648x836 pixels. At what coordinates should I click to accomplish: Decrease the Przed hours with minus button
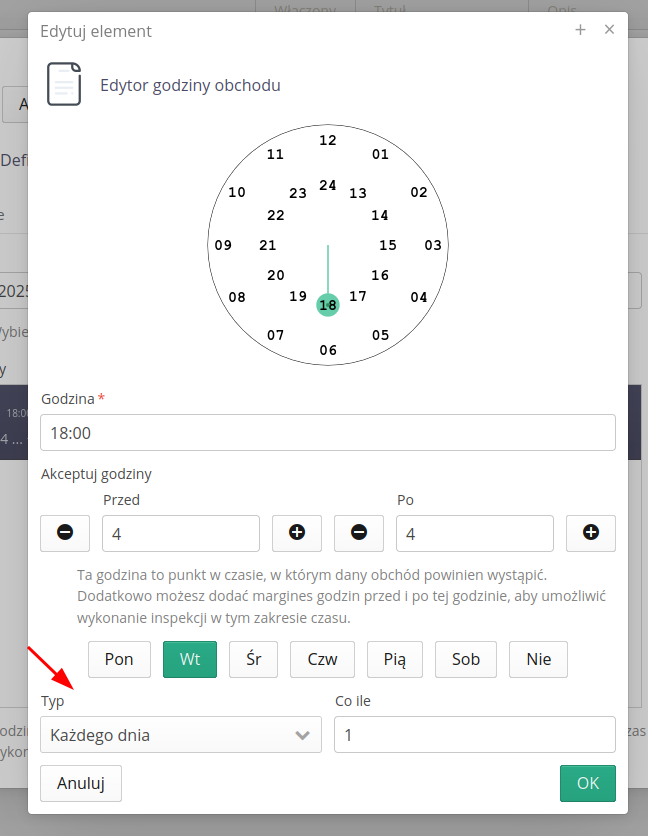click(x=65, y=533)
